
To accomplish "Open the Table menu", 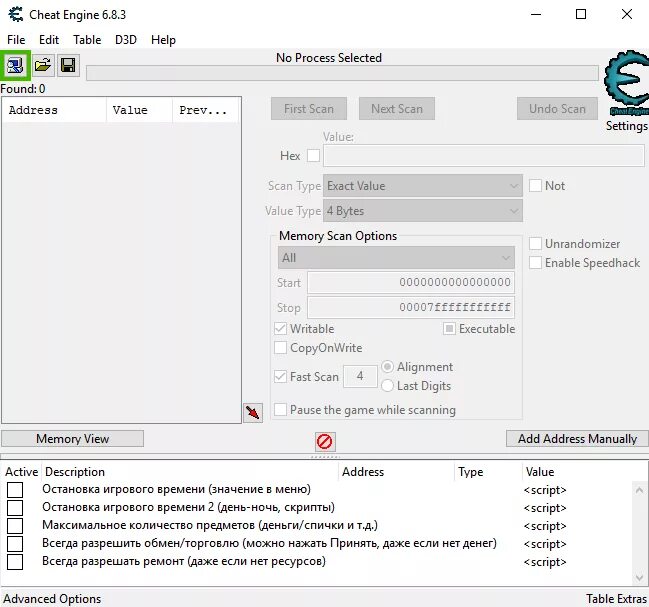I will pyautogui.click(x=87, y=40).
